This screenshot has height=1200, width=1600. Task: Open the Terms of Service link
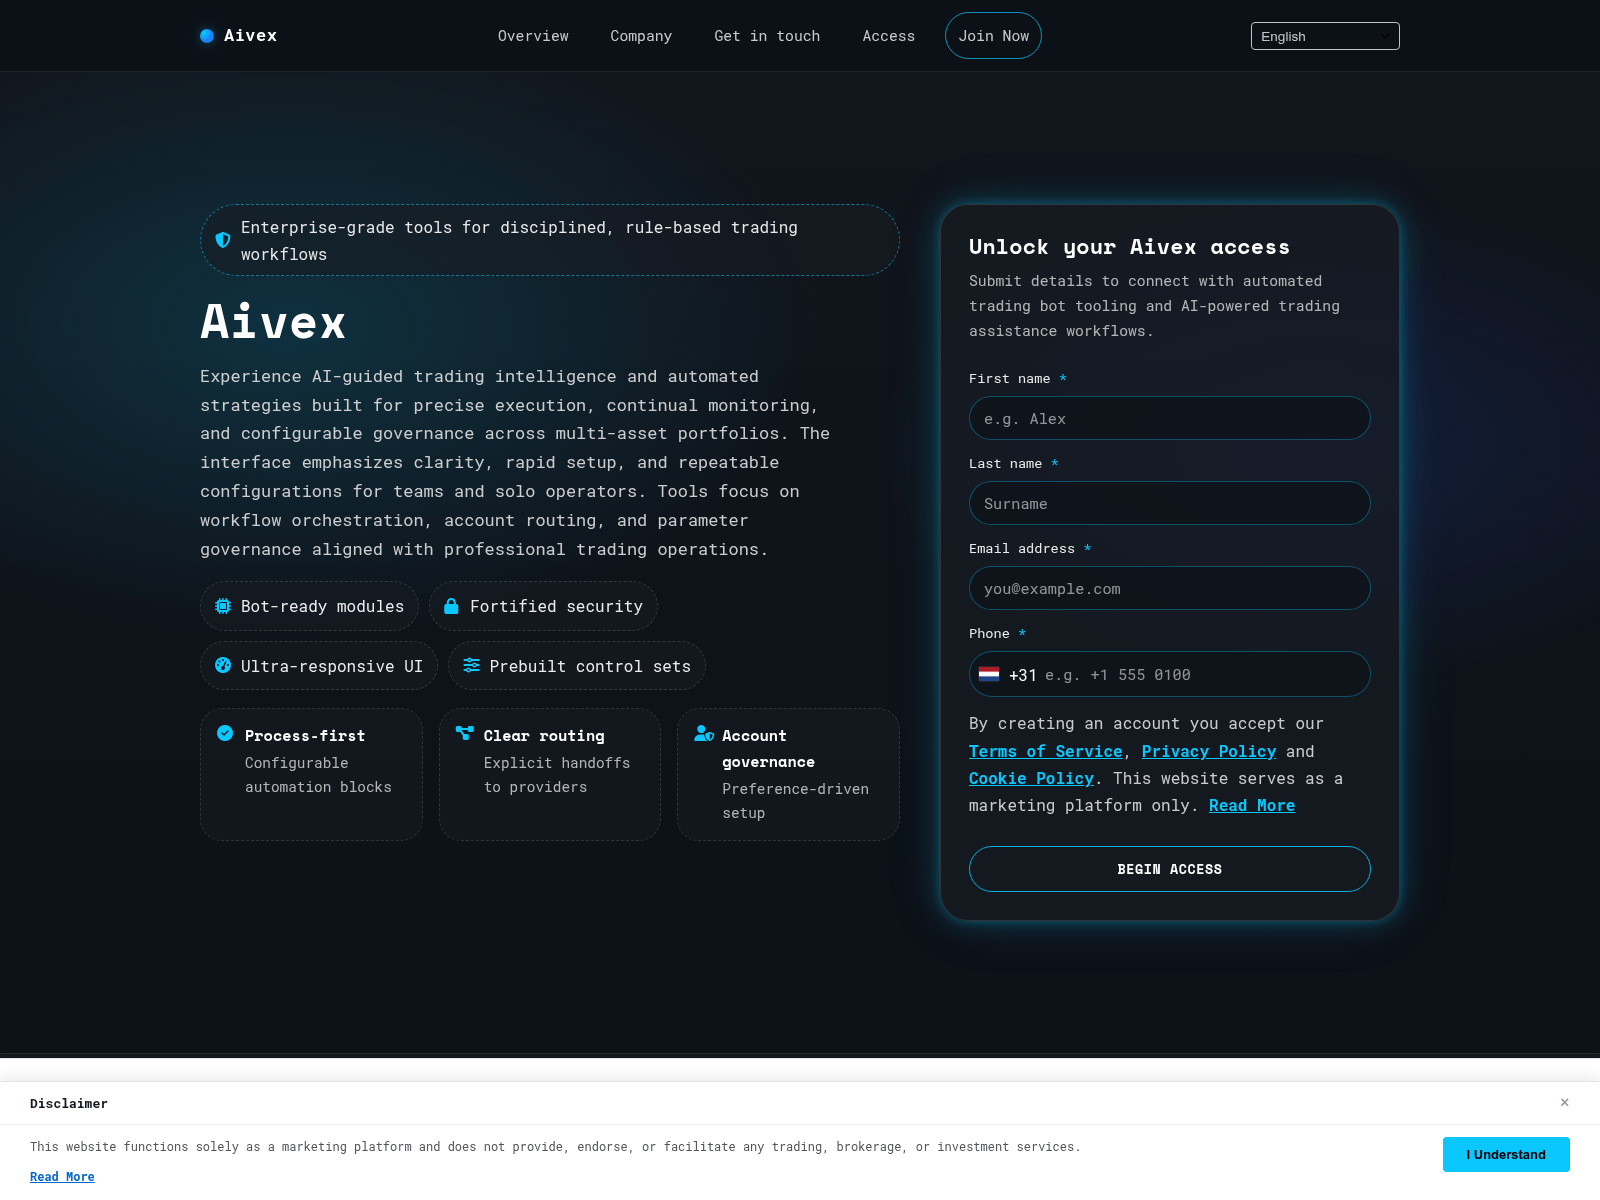coord(1045,751)
